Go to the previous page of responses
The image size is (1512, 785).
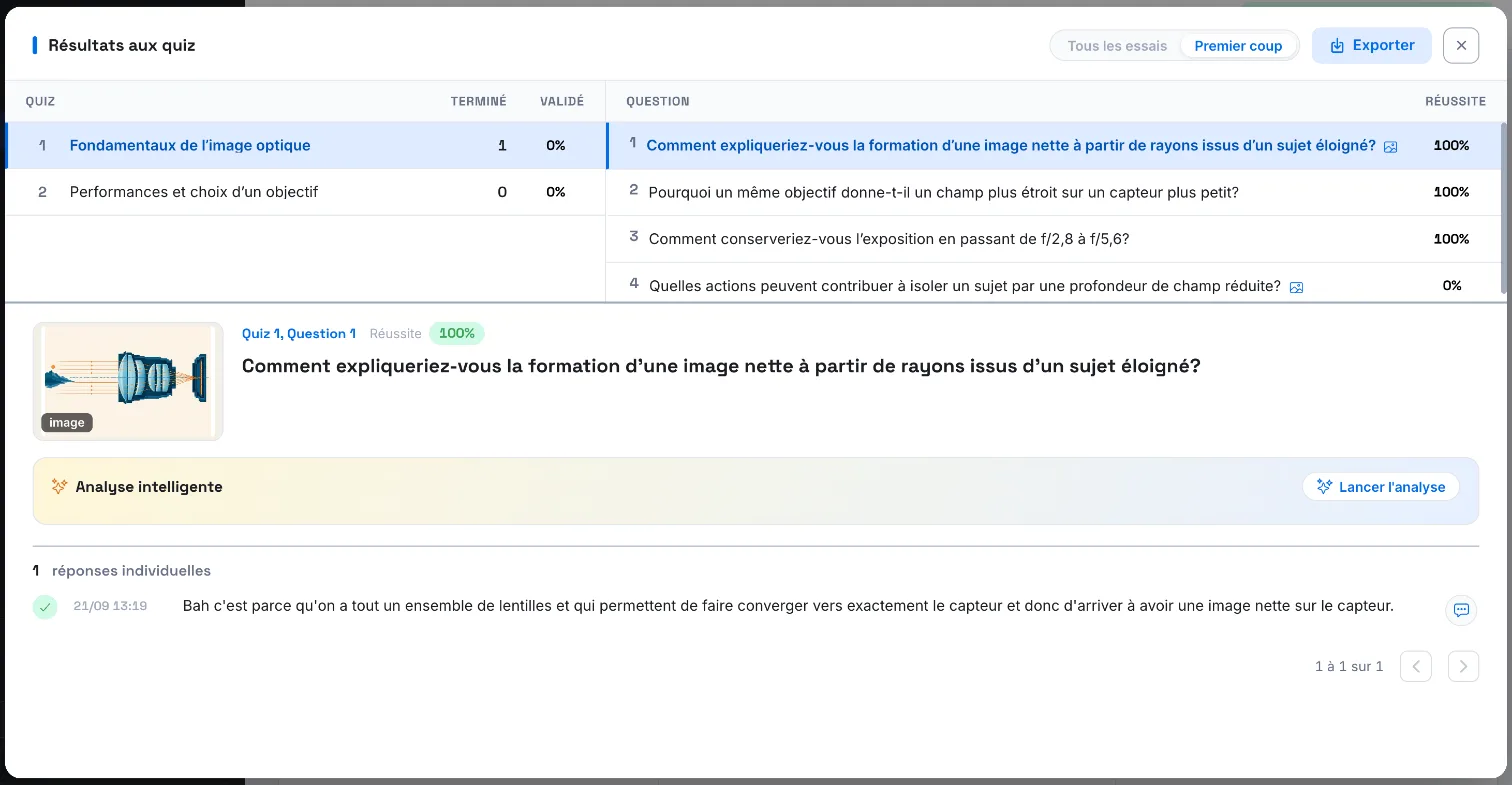(1416, 666)
